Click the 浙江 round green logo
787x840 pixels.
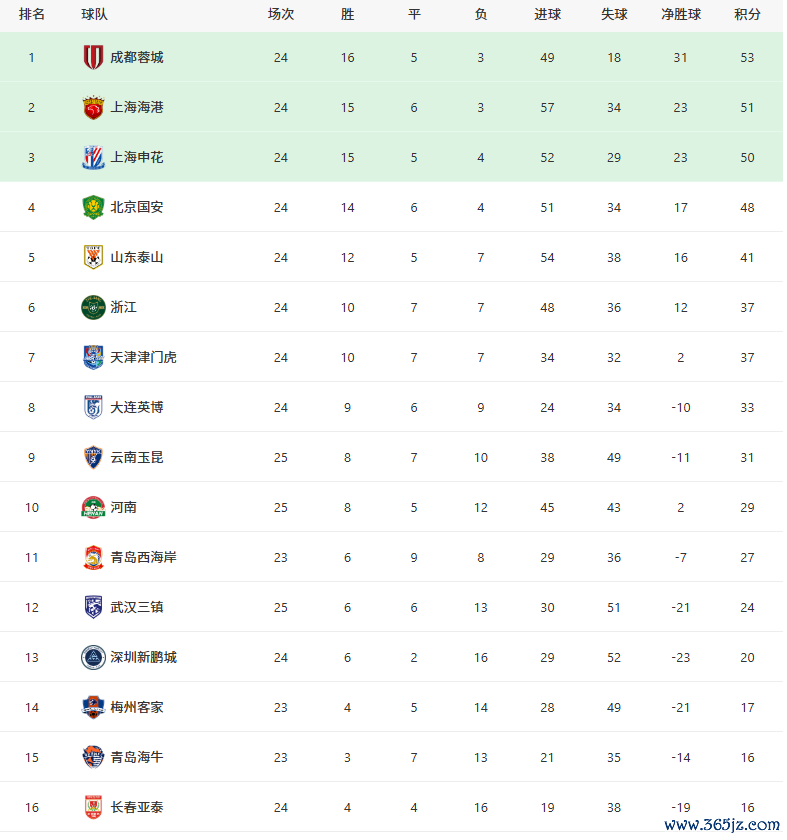click(x=93, y=308)
